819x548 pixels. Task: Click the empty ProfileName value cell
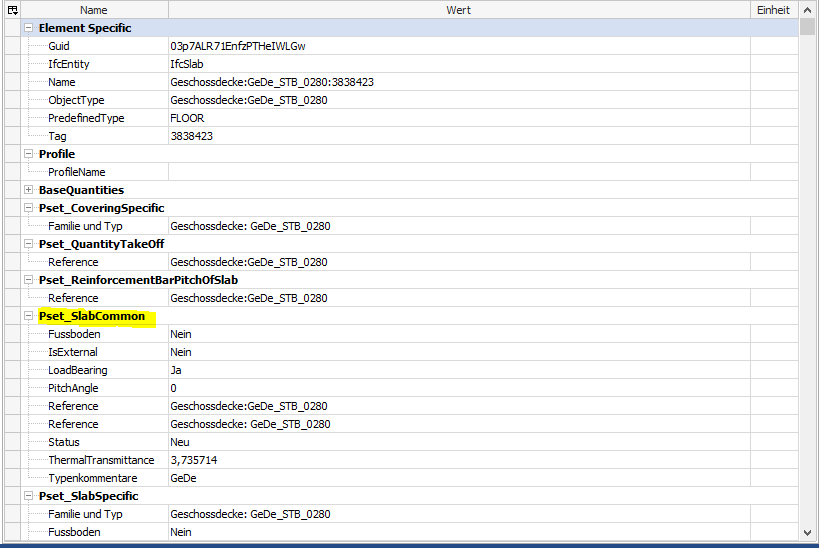460,172
